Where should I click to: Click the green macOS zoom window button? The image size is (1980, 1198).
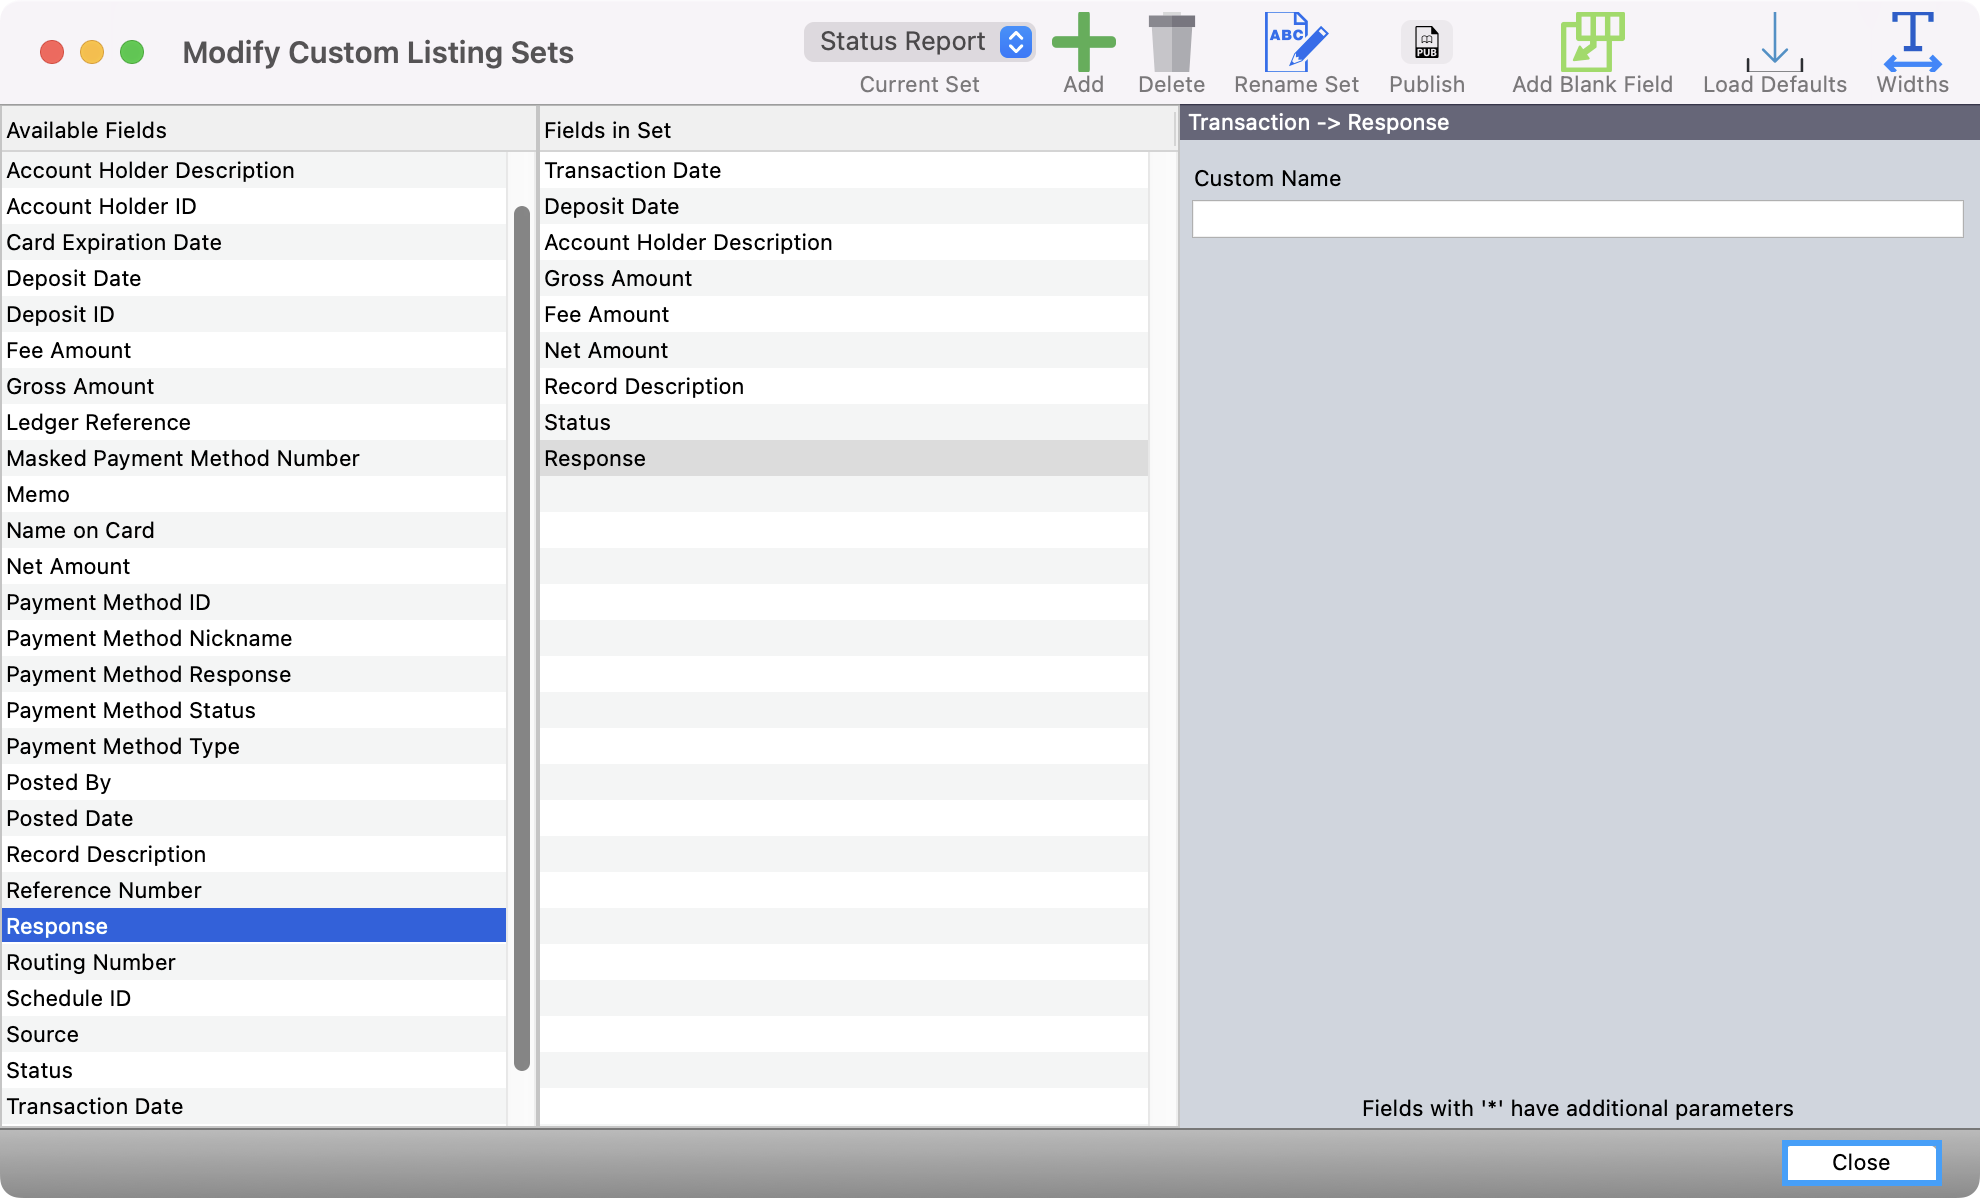(x=132, y=52)
